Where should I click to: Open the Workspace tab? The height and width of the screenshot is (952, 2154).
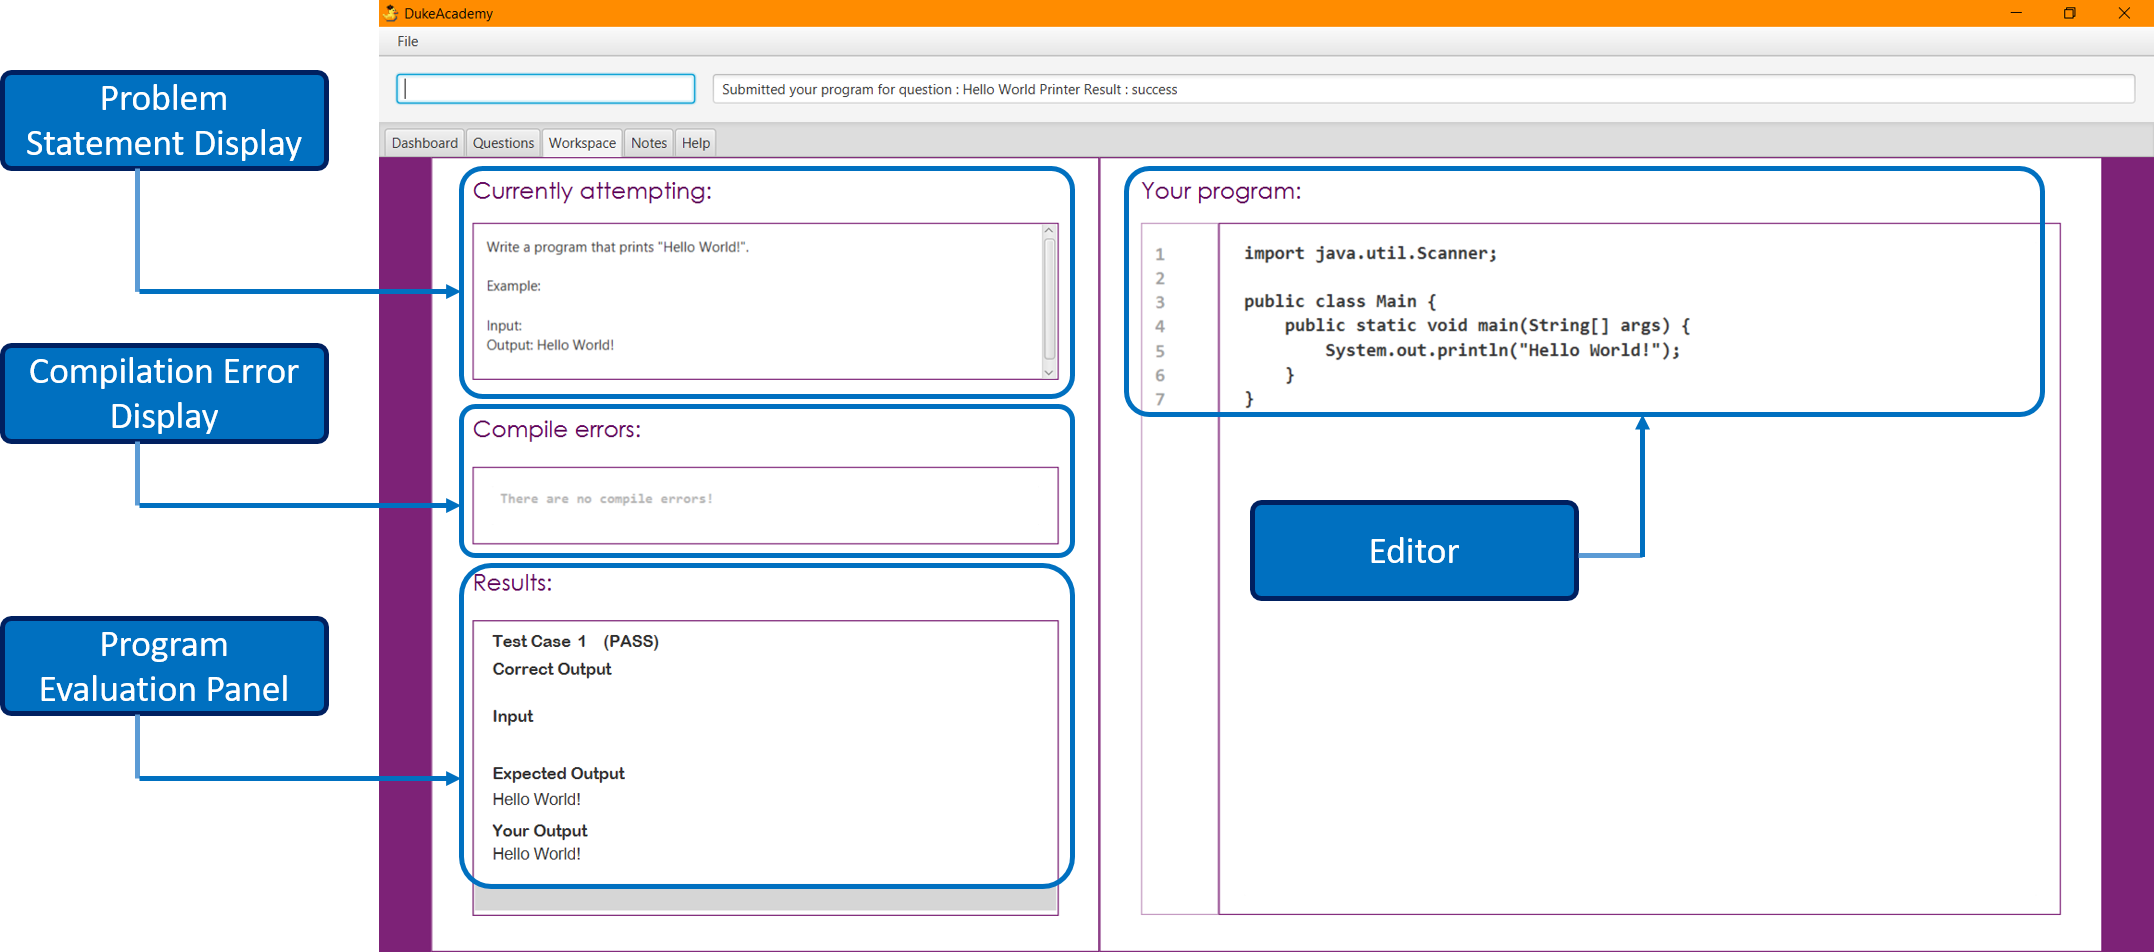click(582, 143)
